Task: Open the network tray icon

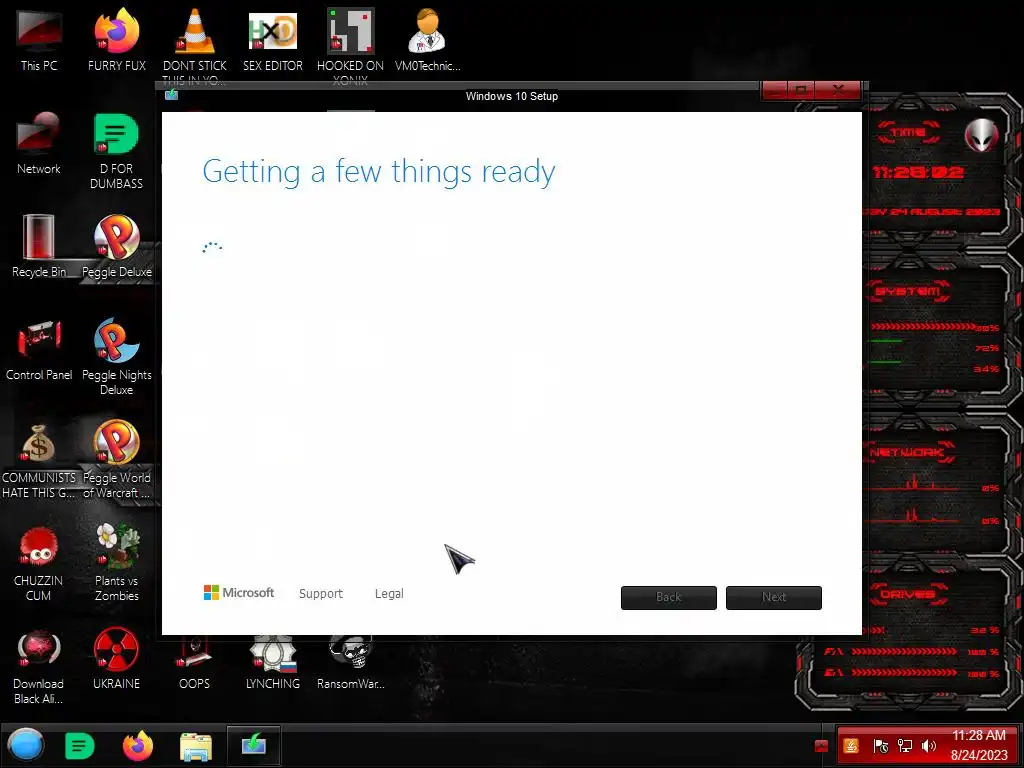Action: 904,746
